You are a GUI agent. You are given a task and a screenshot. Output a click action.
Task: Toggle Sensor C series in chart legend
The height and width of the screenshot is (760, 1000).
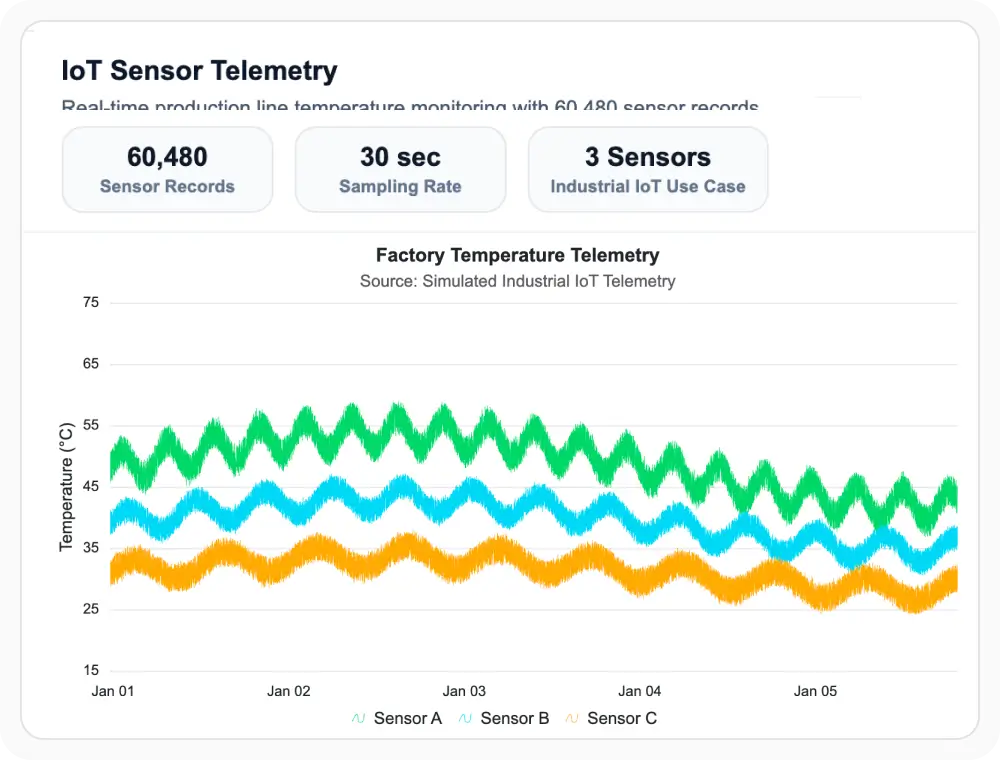tap(610, 719)
